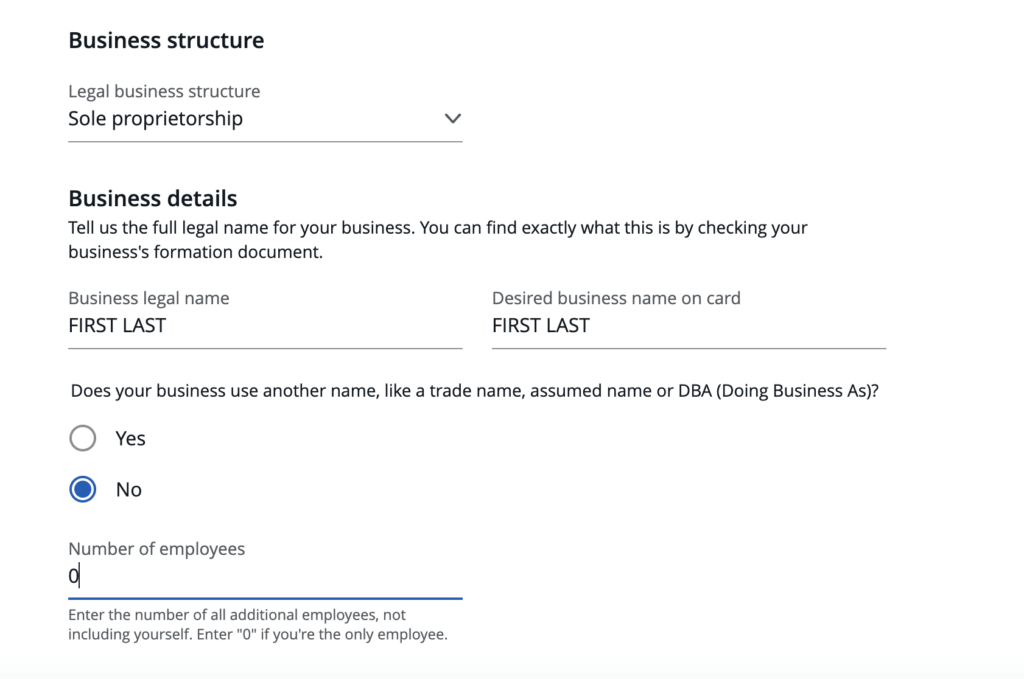Viewport: 1024px width, 679px height.
Task: Click the blue underline below Number of employees
Action: tap(264, 598)
